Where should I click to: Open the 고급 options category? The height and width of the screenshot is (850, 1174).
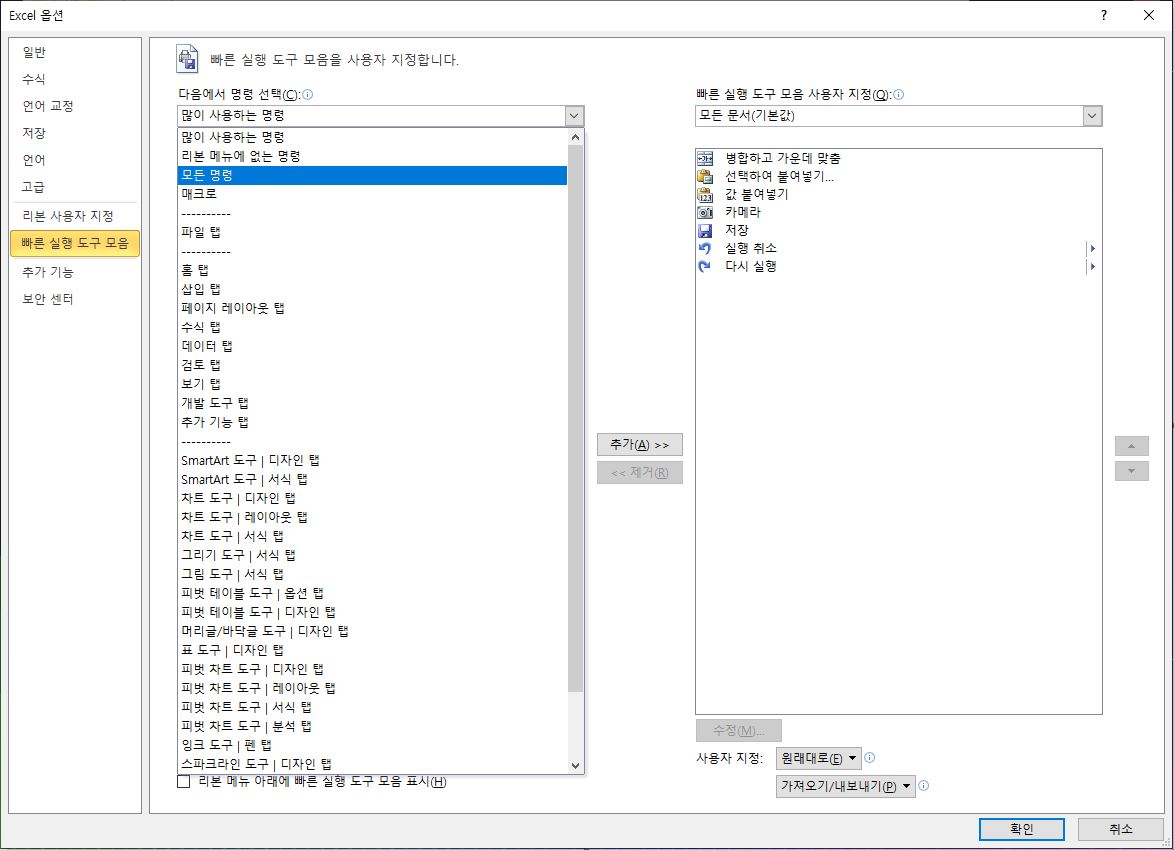pyautogui.click(x=74, y=186)
